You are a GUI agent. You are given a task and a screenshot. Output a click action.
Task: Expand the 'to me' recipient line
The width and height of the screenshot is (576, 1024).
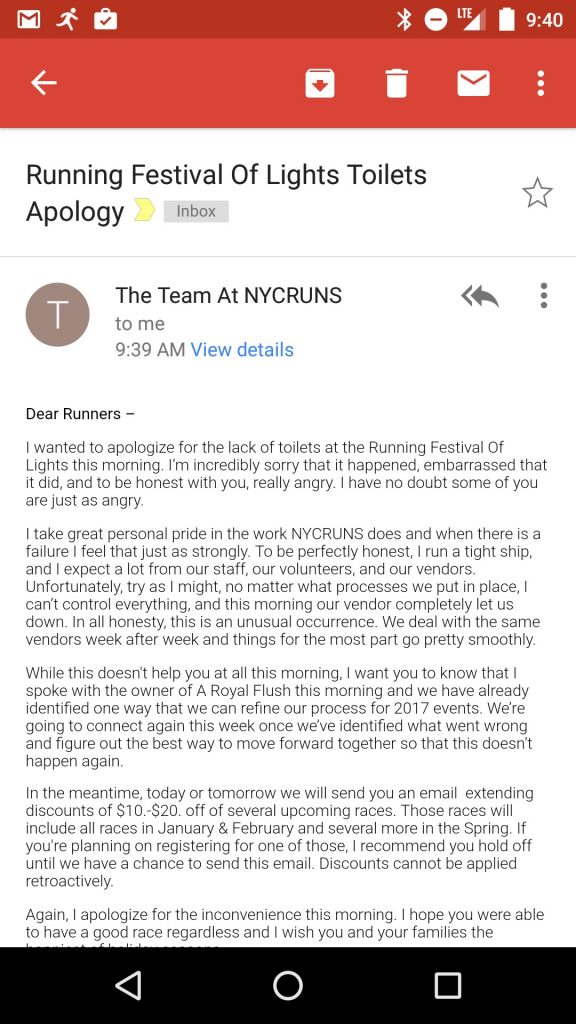[140, 323]
